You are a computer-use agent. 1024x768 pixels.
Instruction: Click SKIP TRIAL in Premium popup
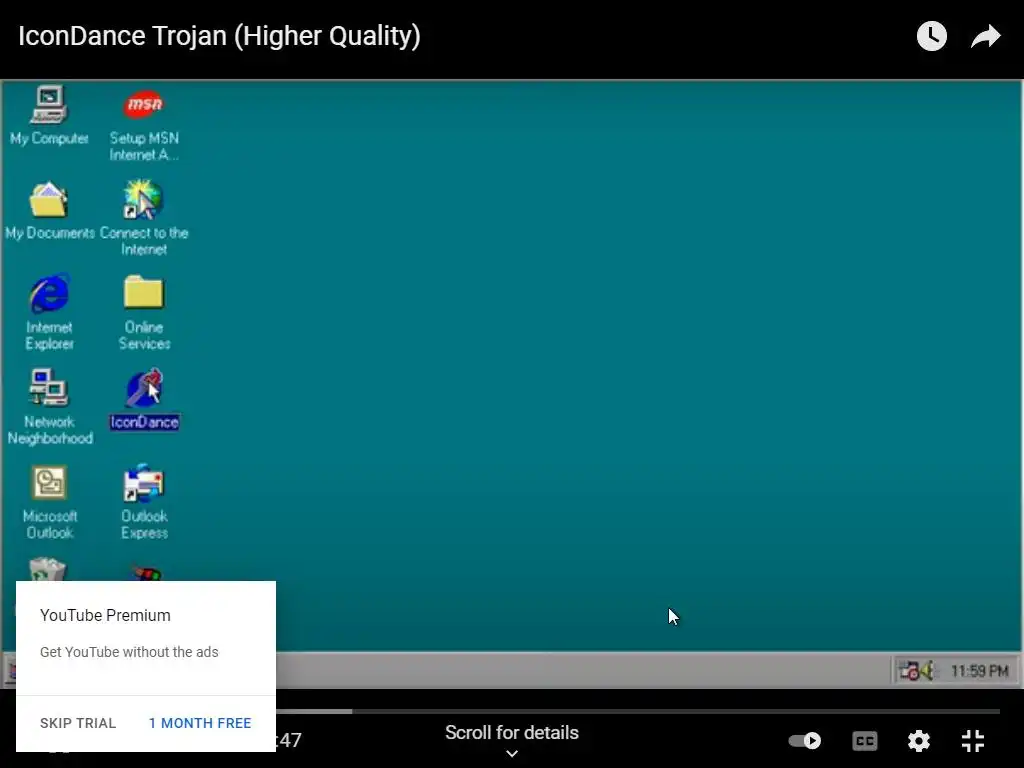coord(78,723)
